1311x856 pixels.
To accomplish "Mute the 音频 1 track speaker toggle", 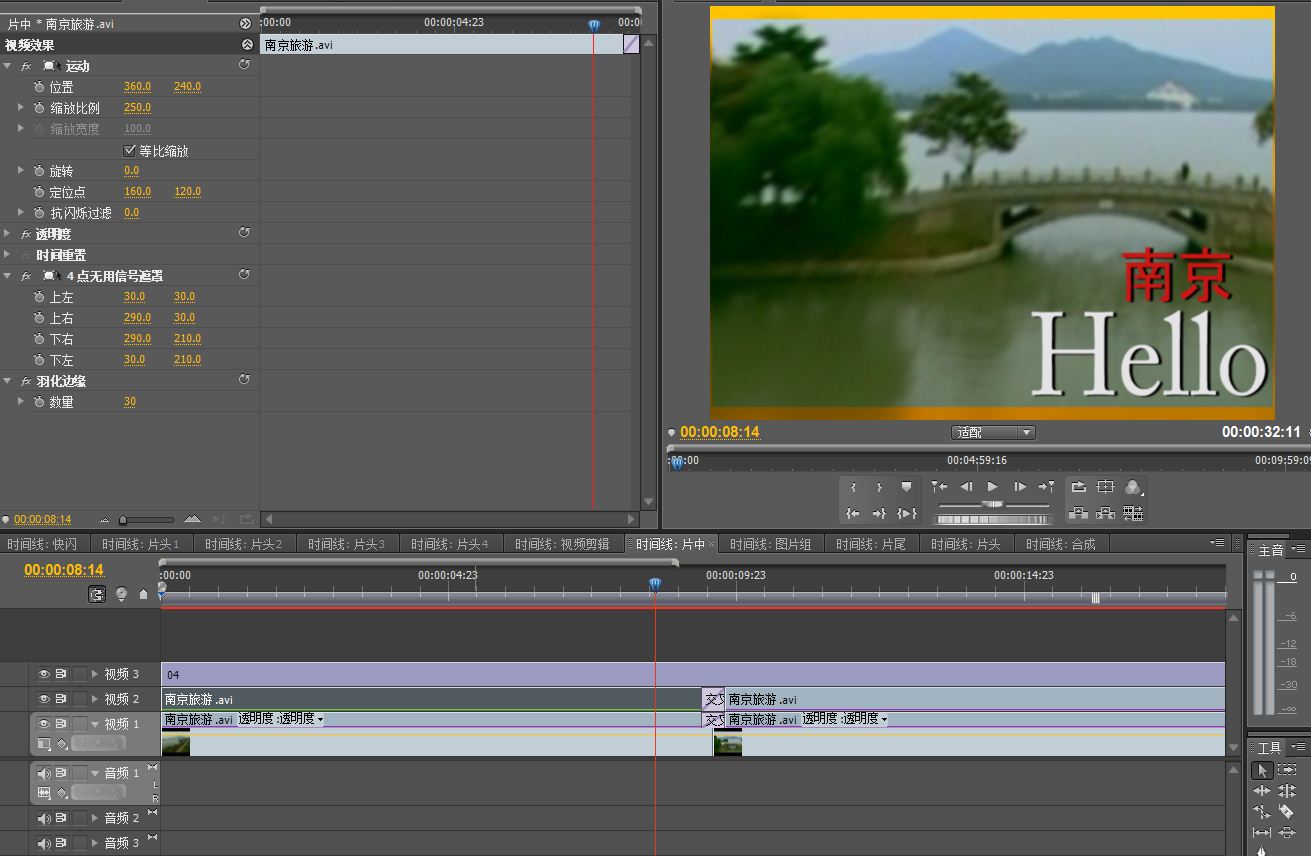I will click(44, 773).
